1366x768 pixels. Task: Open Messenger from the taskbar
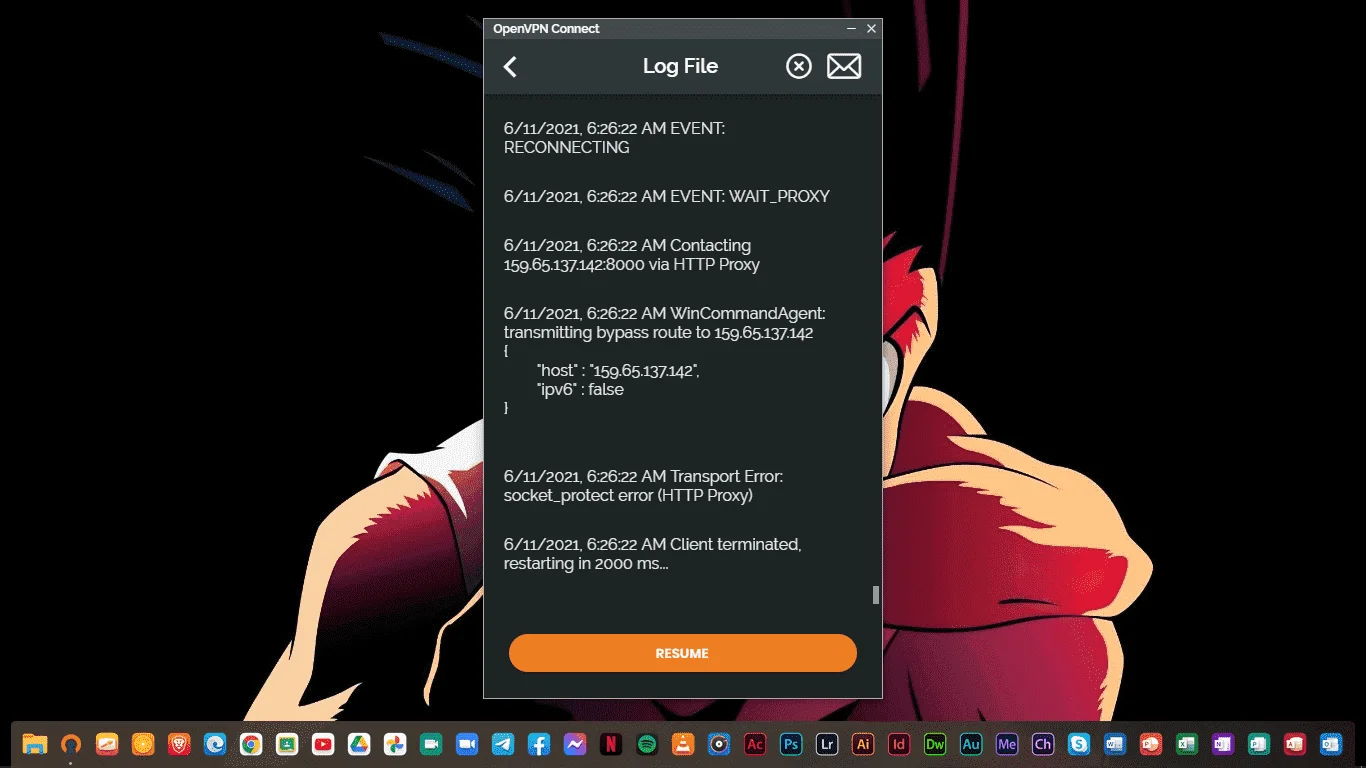click(x=575, y=744)
